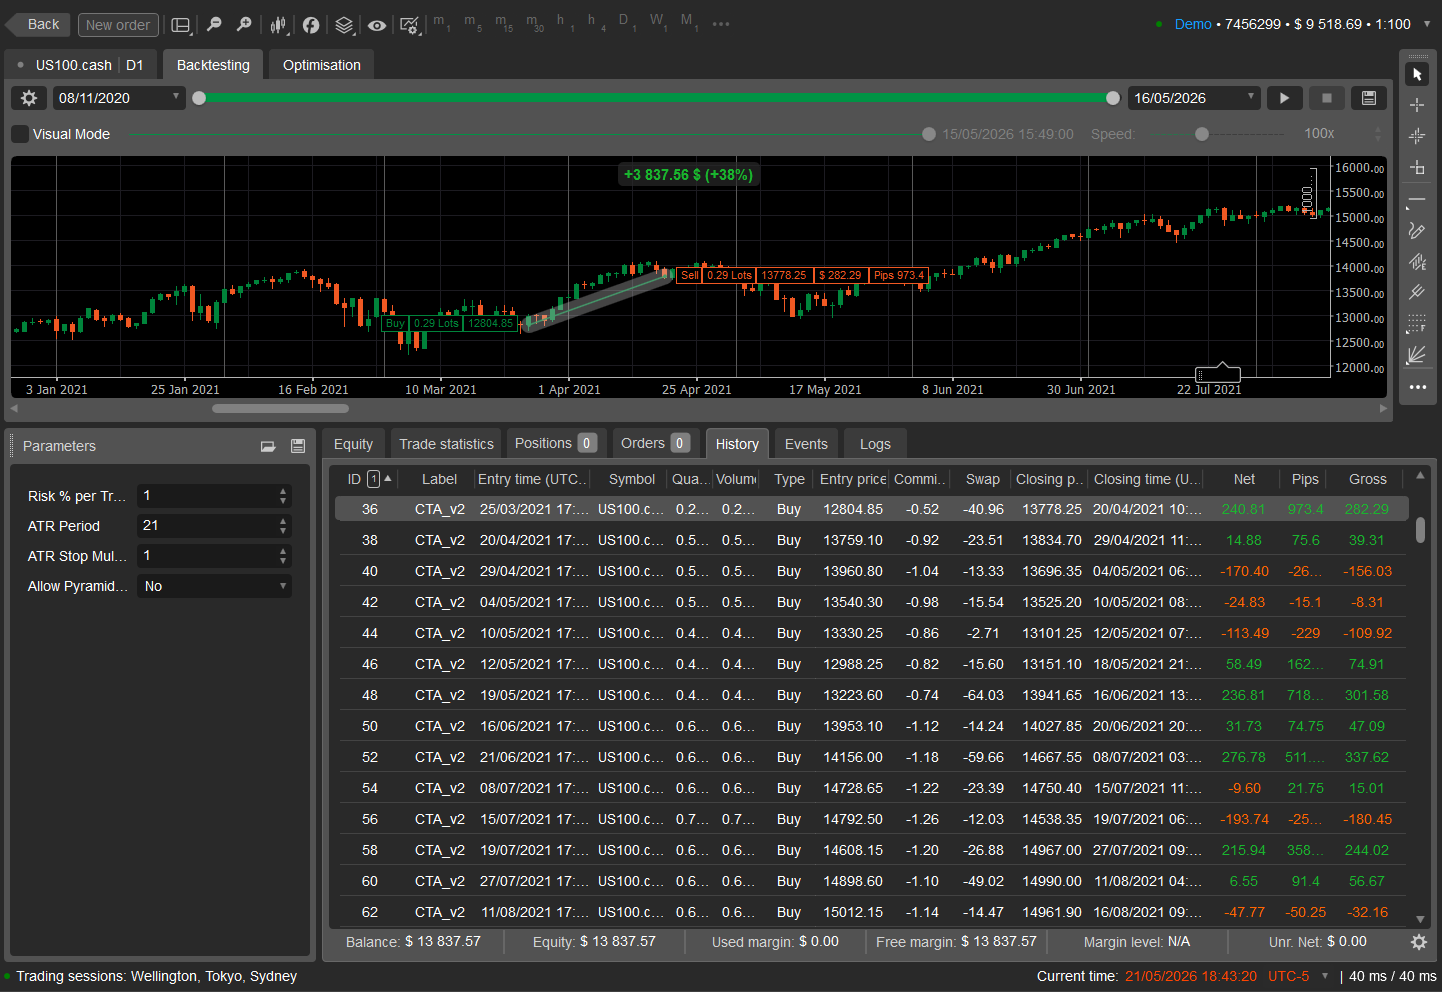Image resolution: width=1442 pixels, height=992 pixels.
Task: Toggle the eye visibility icon in toolbar
Action: [x=377, y=25]
